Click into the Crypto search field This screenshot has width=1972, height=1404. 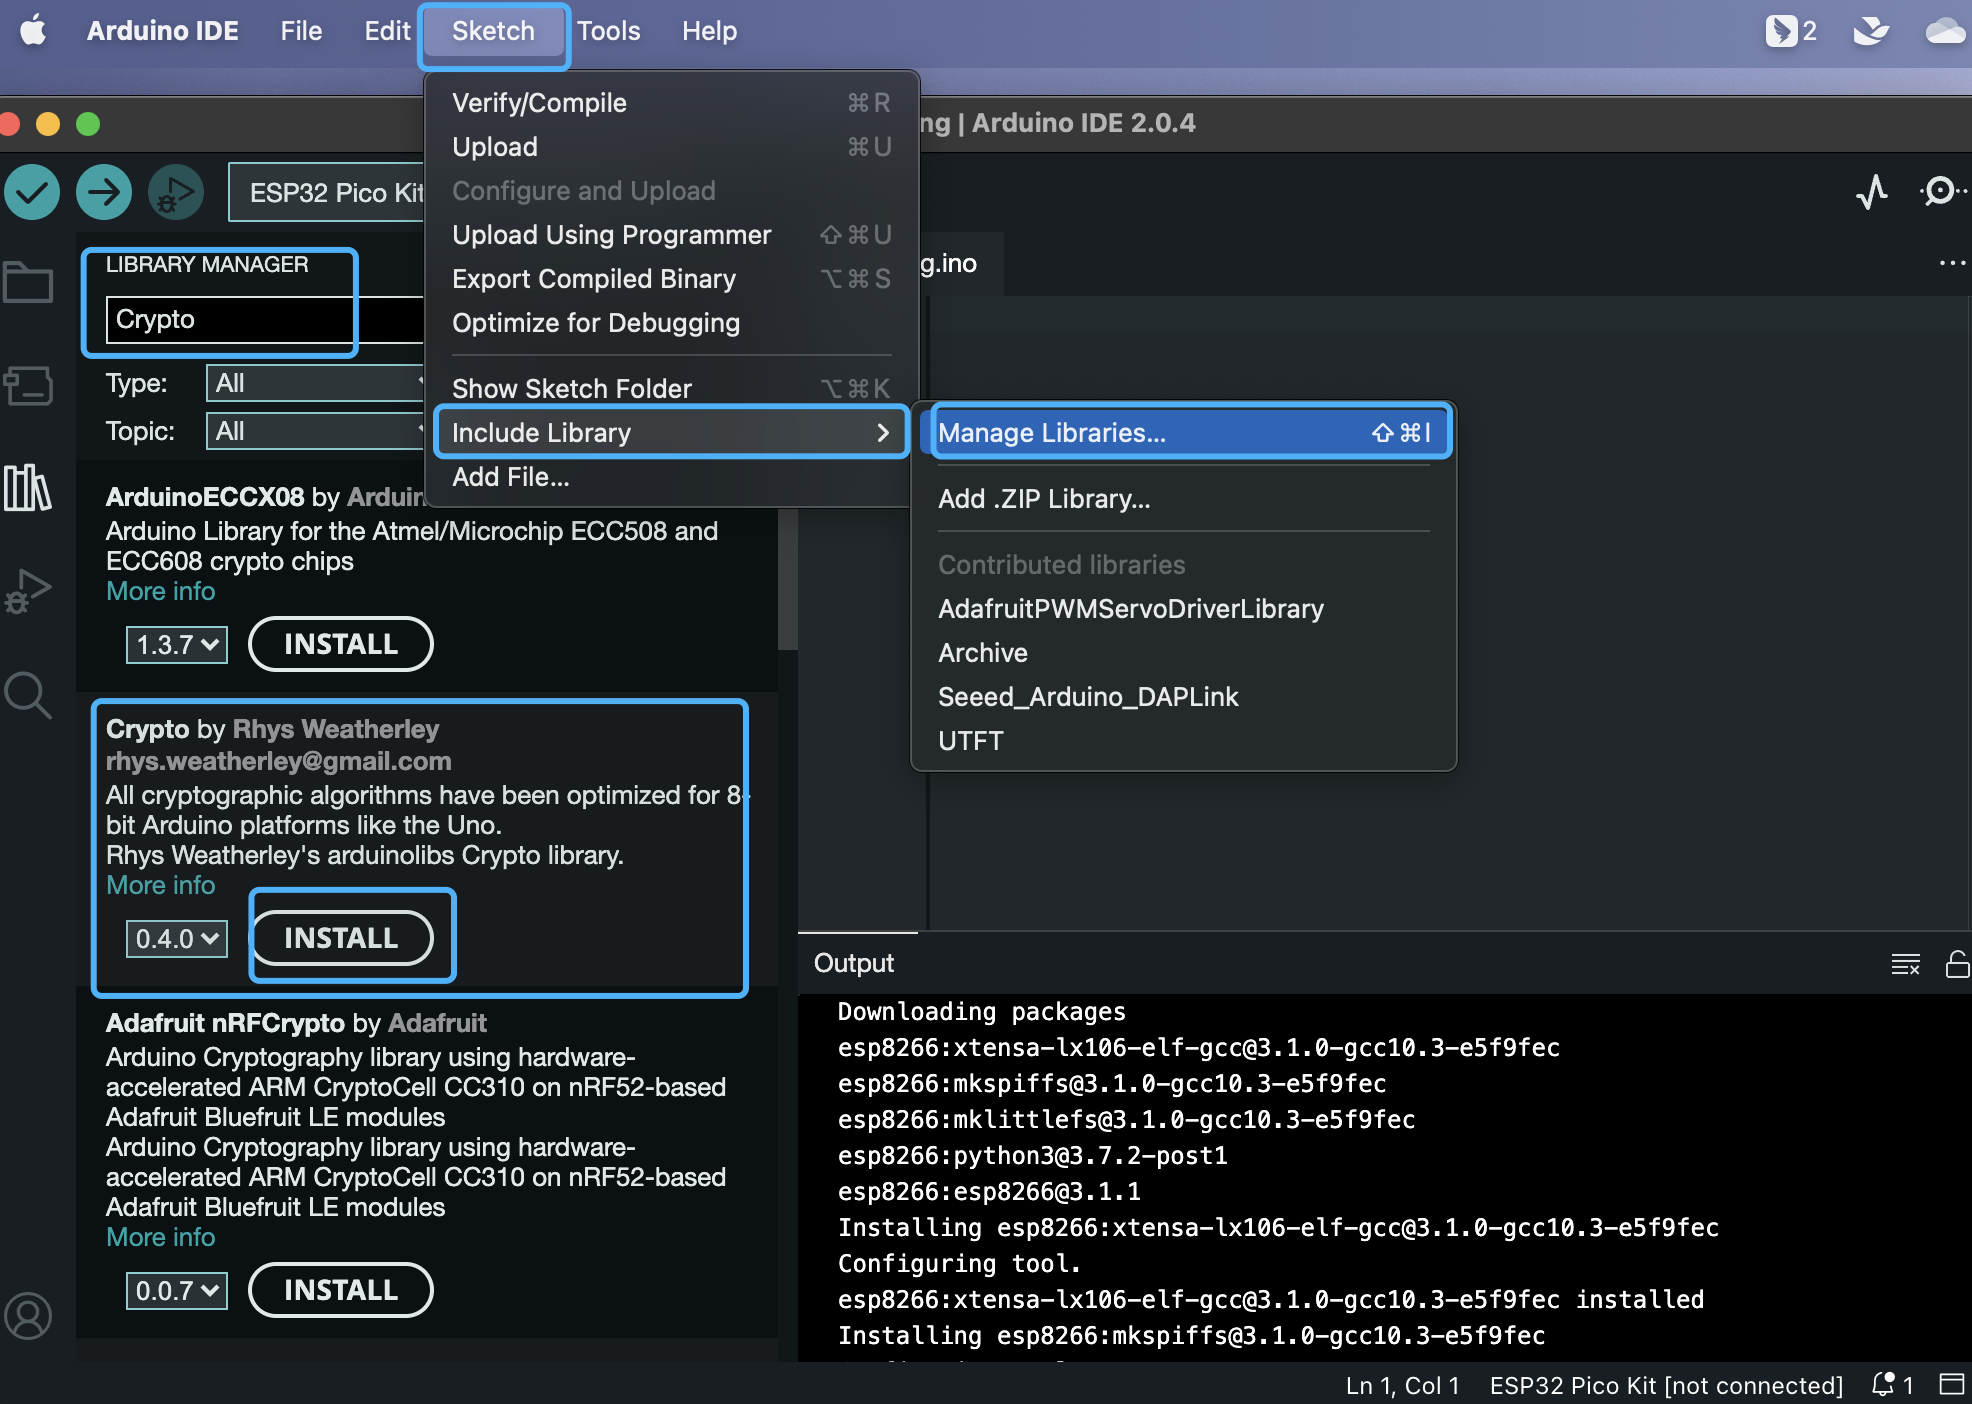tap(230, 319)
